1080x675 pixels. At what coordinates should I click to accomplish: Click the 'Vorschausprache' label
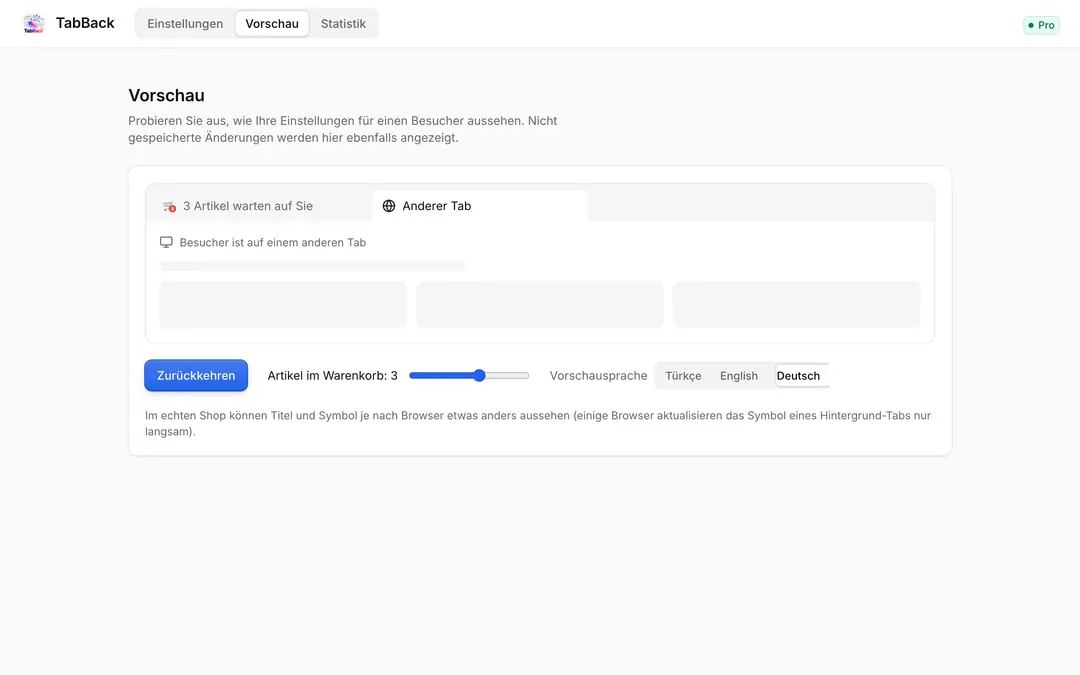(x=599, y=376)
